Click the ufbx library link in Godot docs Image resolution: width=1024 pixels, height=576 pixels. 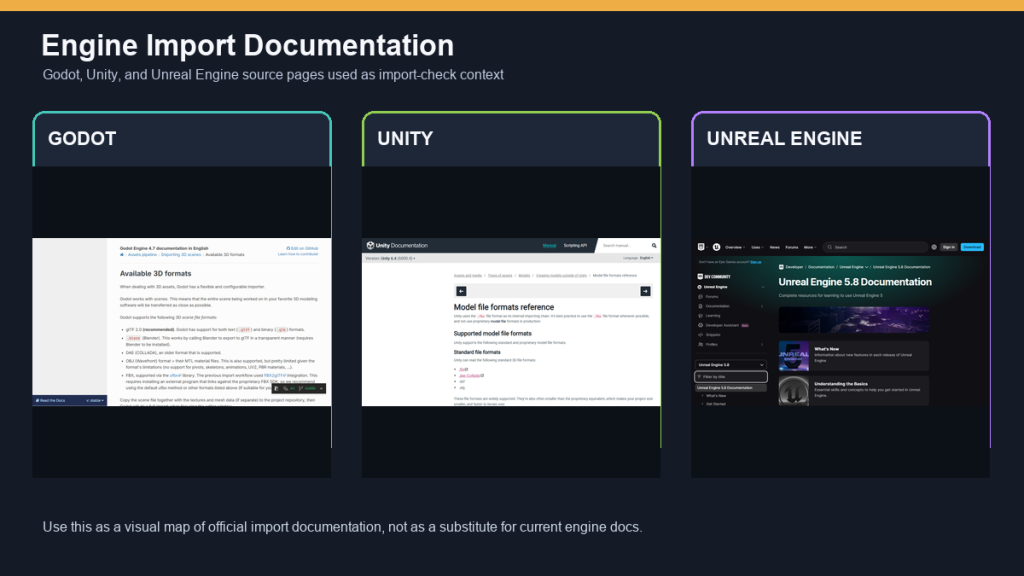[175, 376]
